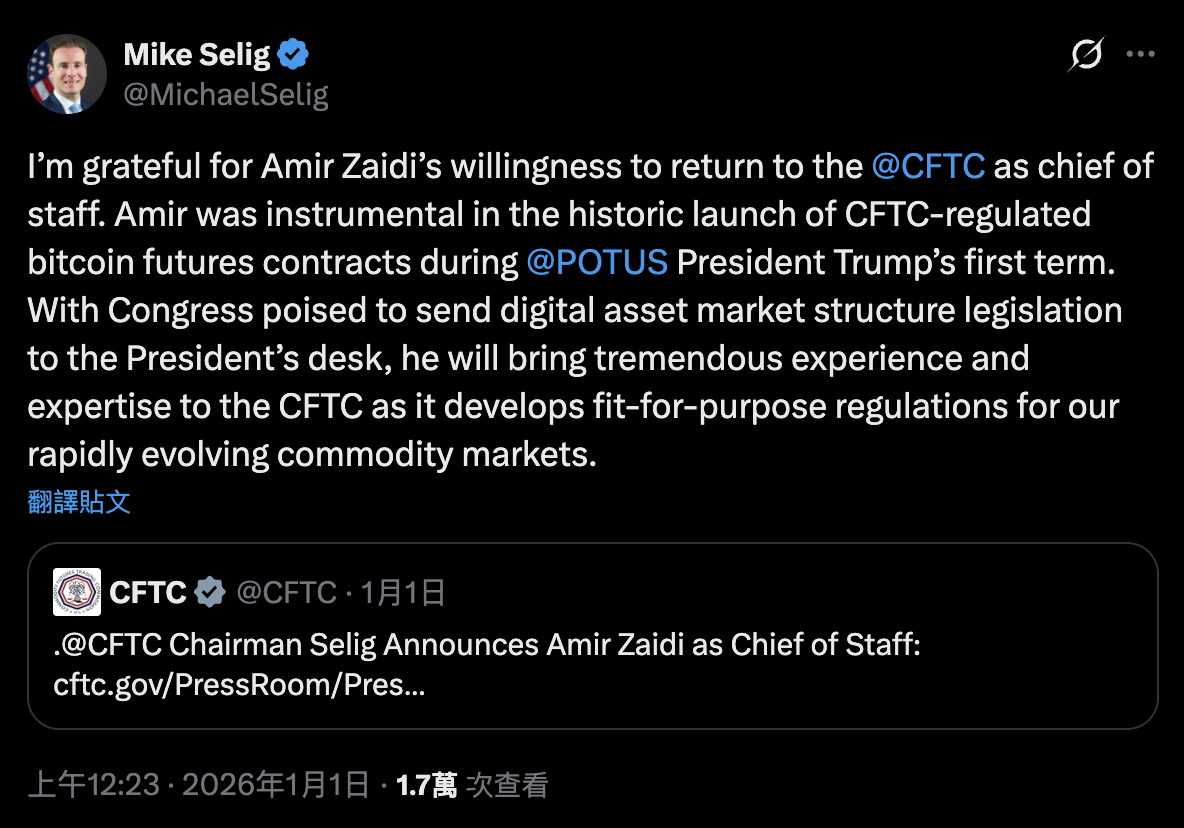Follow the @POTUS mention link
Image resolution: width=1184 pixels, height=828 pixels.
coord(596,262)
